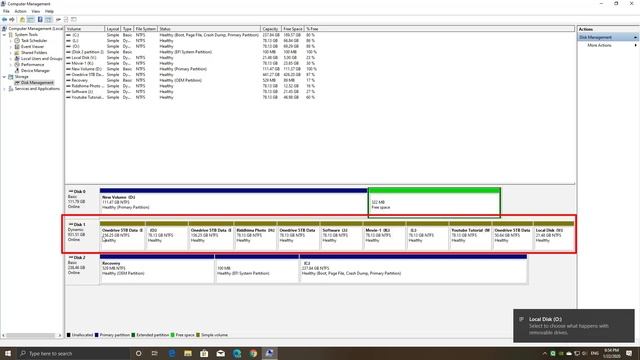This screenshot has width=640, height=360.
Task: Select Recovery partition on Disk 2
Action: 157,269
